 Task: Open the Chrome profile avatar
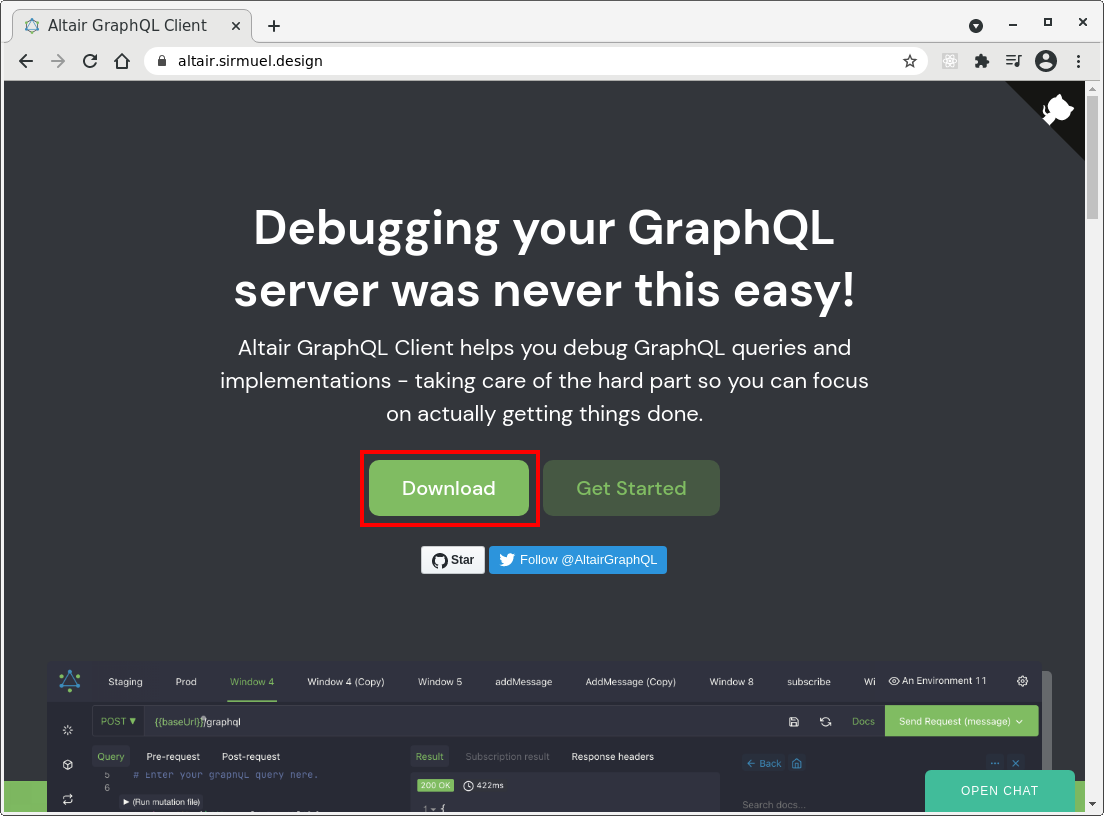click(x=1046, y=61)
